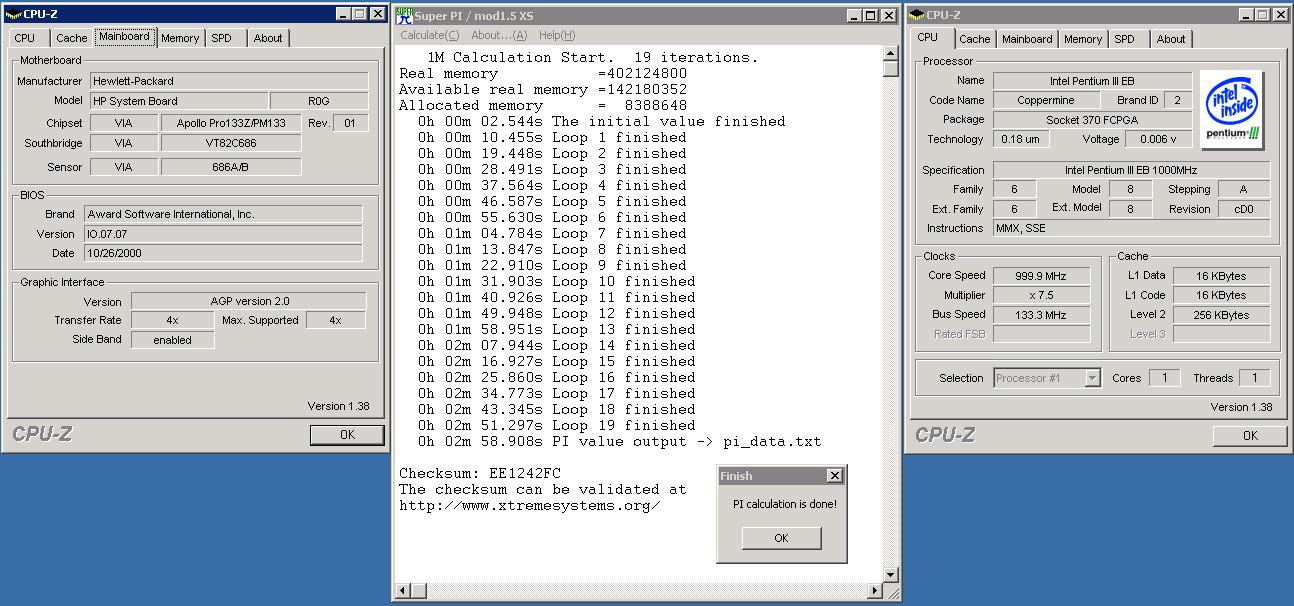Click the Intel Pentium III EB name field
This screenshot has width=1294, height=606.
pyautogui.click(x=1092, y=81)
